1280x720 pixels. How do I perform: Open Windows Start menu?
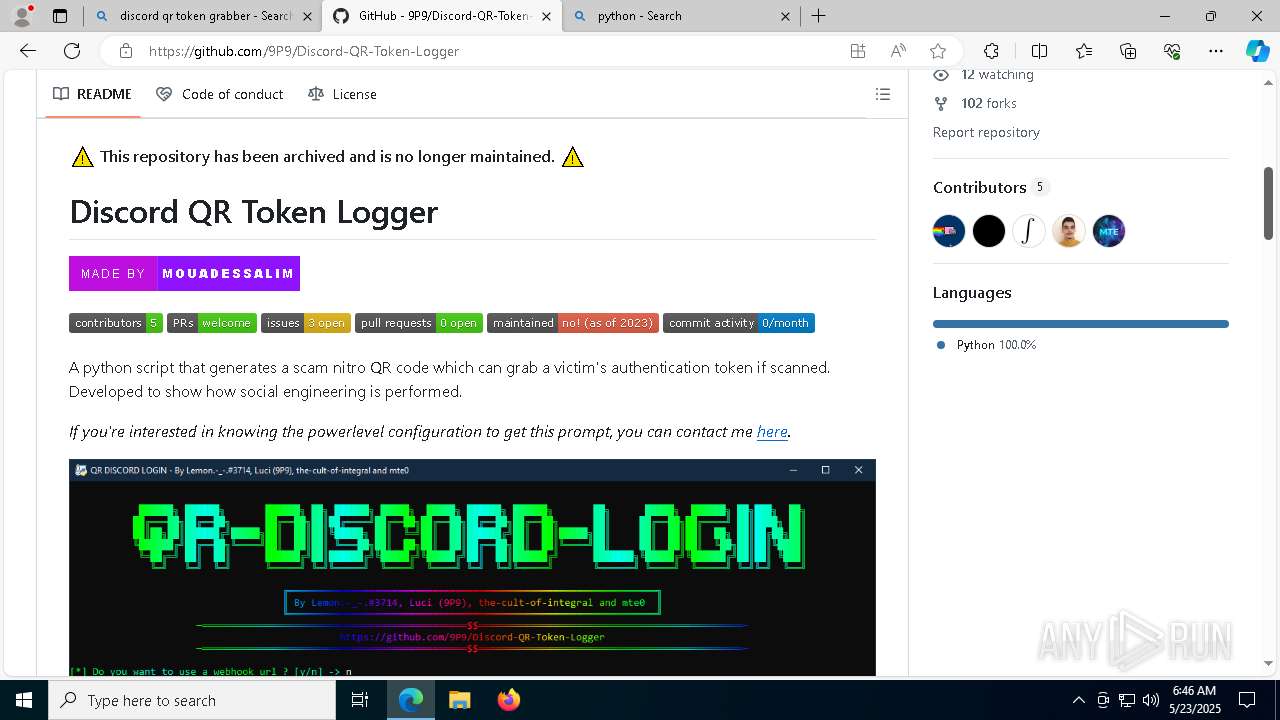(x=24, y=700)
